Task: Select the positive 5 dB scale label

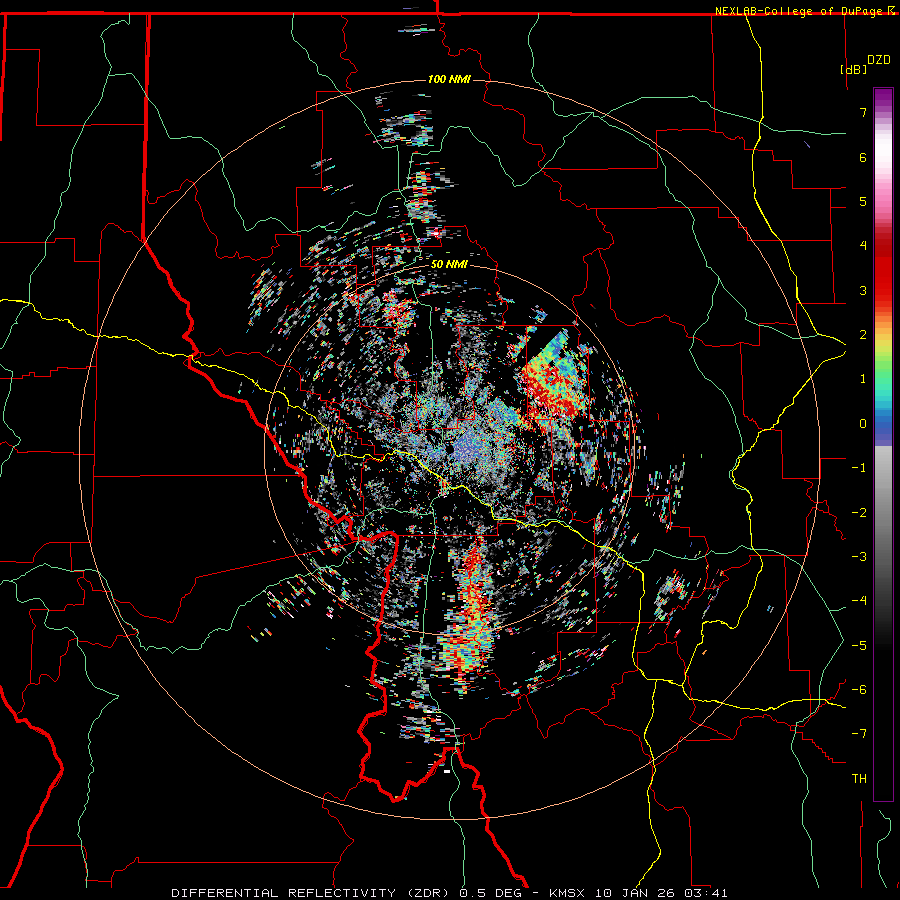Action: coord(863,201)
